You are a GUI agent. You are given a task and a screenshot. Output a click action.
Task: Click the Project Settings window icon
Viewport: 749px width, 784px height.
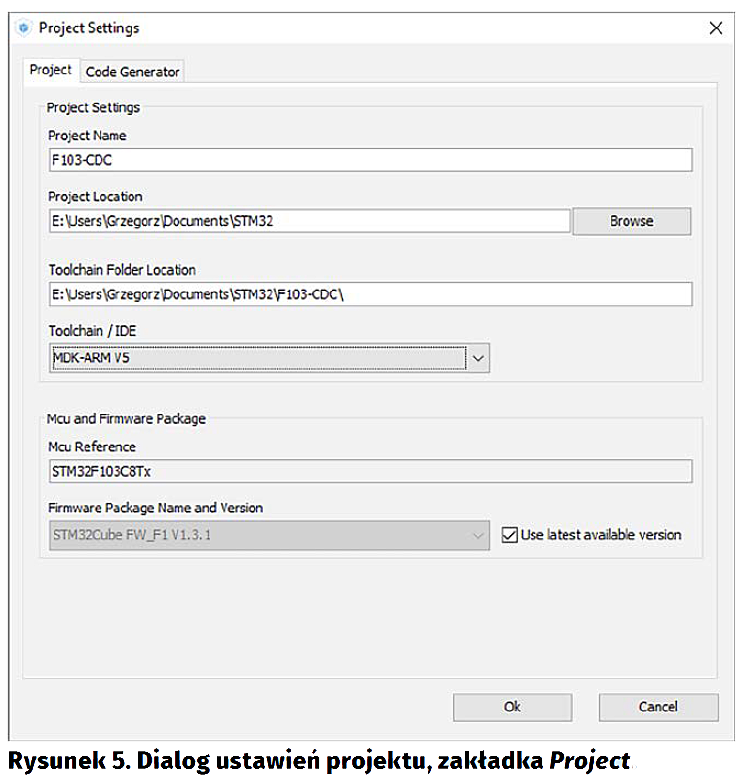[x=24, y=28]
